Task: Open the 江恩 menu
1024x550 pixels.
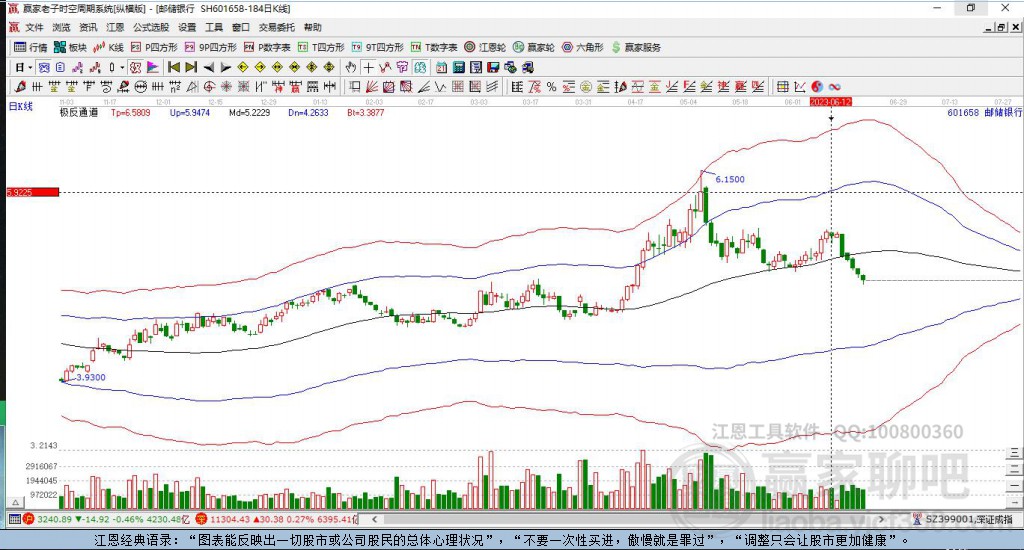Action: [x=115, y=27]
